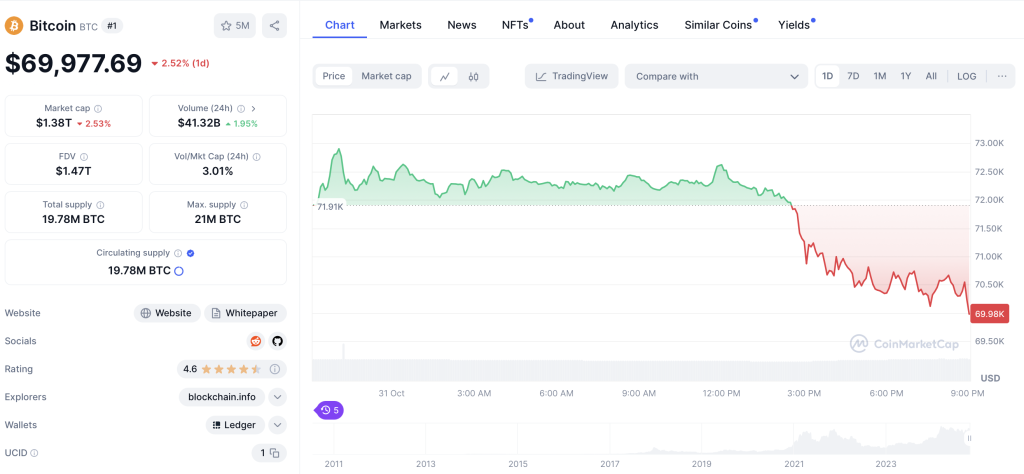The height and width of the screenshot is (474, 1024).
Task: Open FDV info tooltip icon
Action: coord(84,157)
